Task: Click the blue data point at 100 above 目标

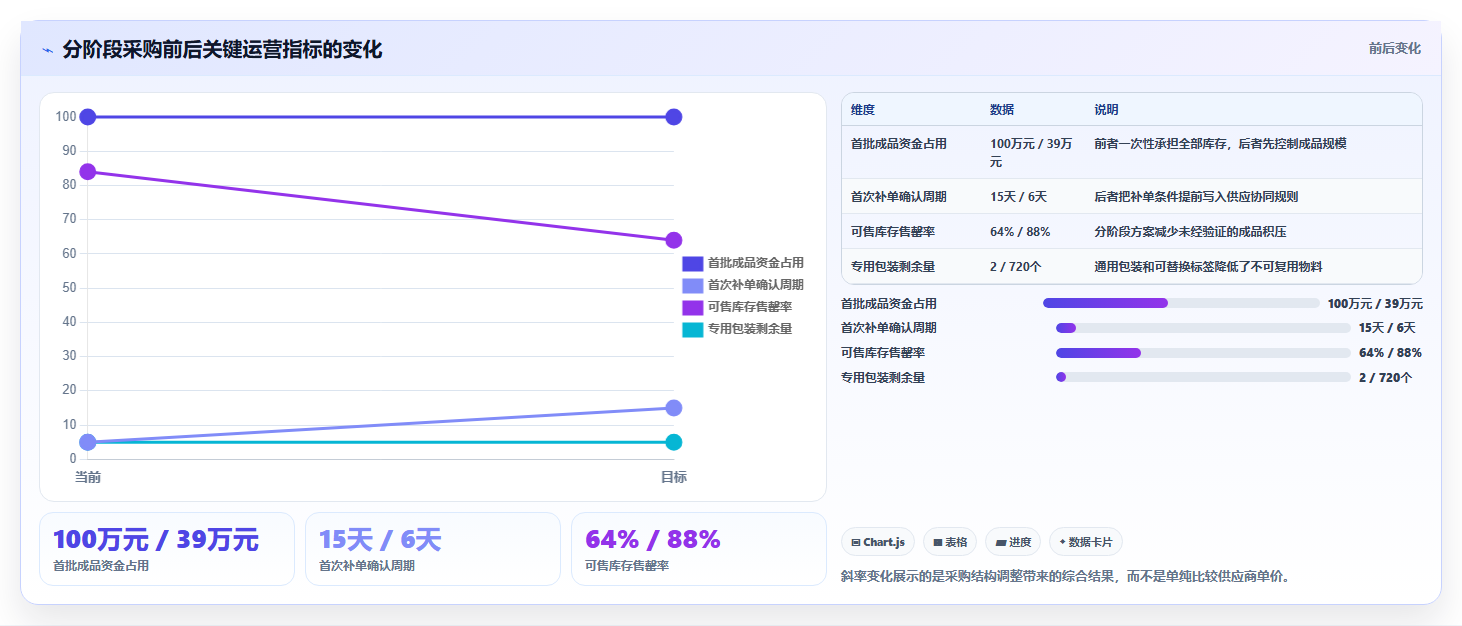Action: [674, 117]
